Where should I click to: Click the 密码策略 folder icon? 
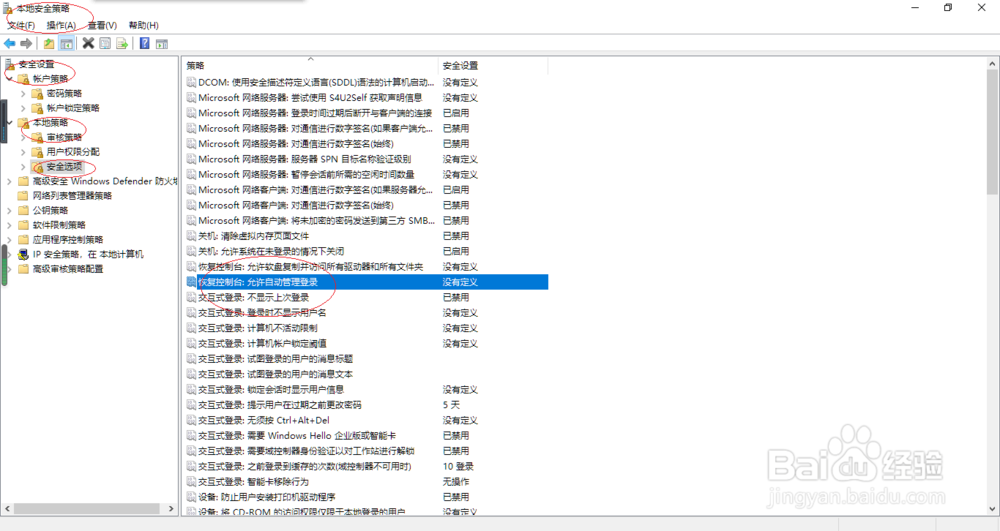[x=38, y=94]
